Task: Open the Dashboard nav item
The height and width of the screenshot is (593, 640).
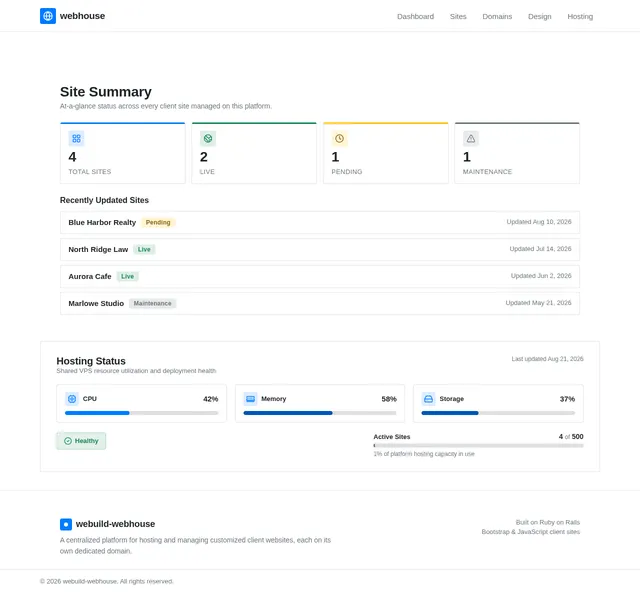Action: click(x=416, y=16)
